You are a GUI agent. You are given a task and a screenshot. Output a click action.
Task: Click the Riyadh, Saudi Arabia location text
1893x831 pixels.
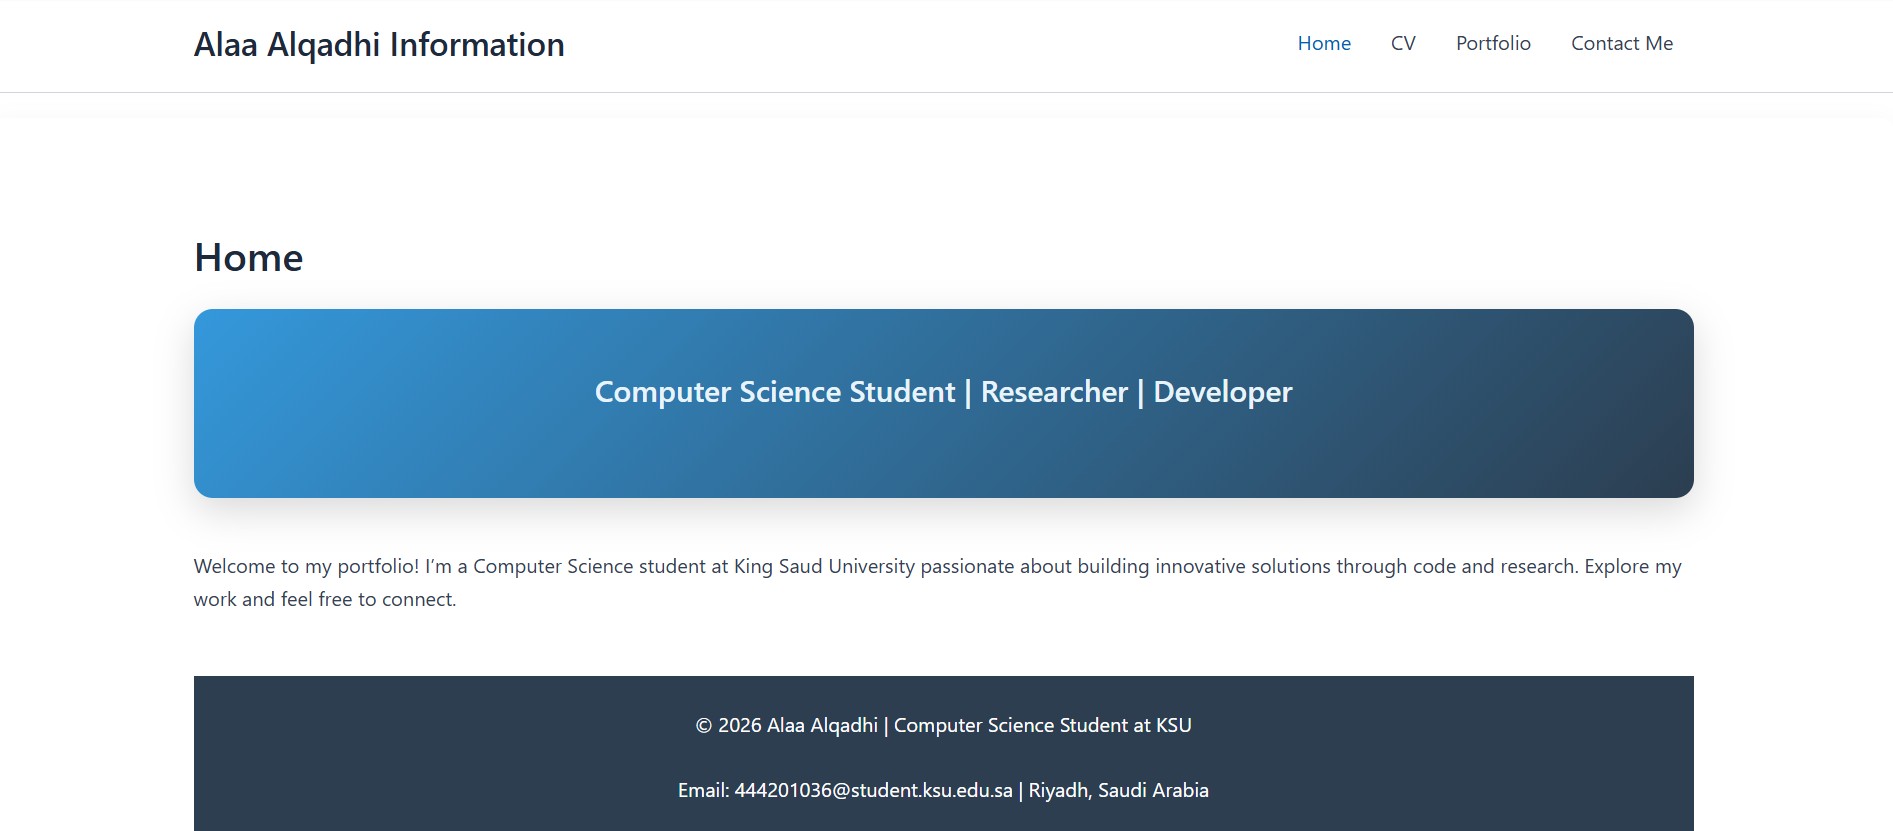1114,790
